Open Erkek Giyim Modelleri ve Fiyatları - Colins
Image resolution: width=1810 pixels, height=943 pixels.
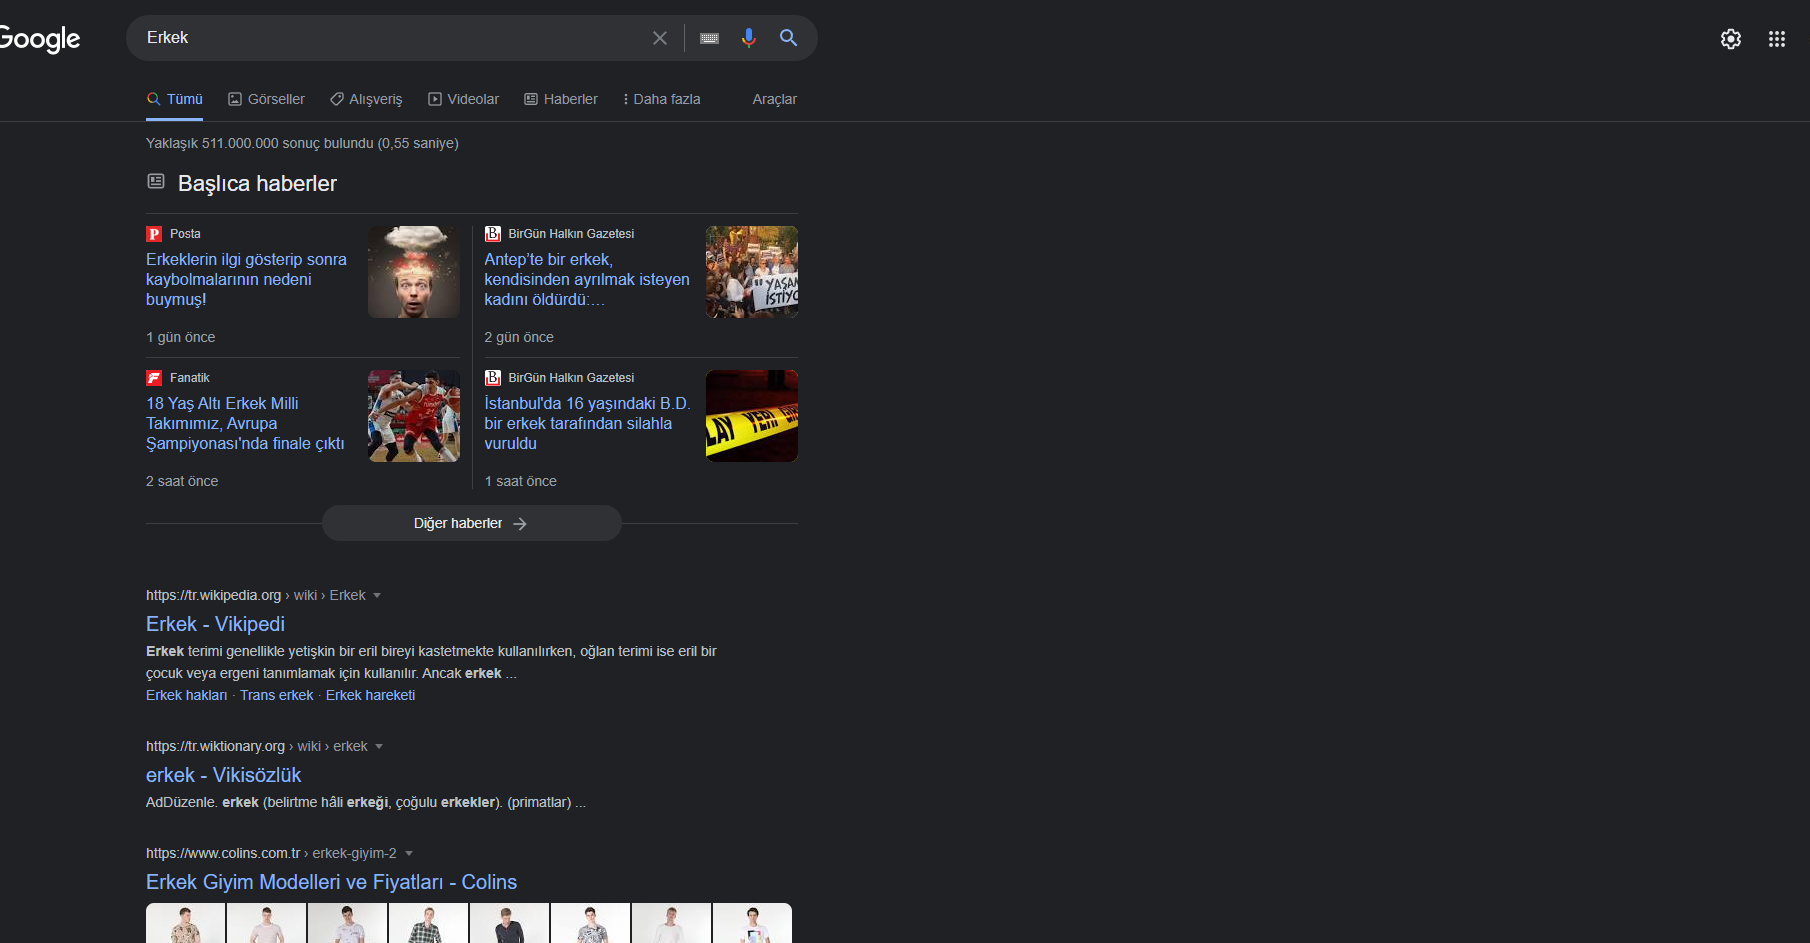click(x=331, y=882)
